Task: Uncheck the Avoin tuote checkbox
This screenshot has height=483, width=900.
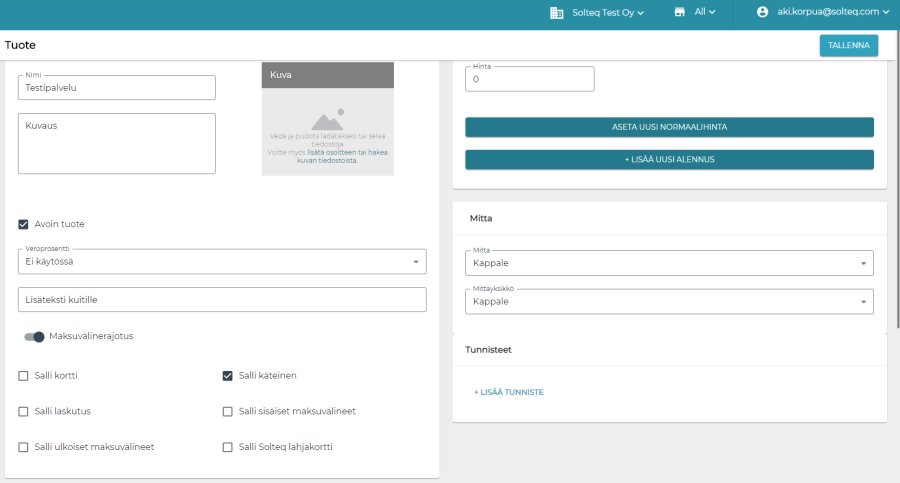Action: point(23,224)
